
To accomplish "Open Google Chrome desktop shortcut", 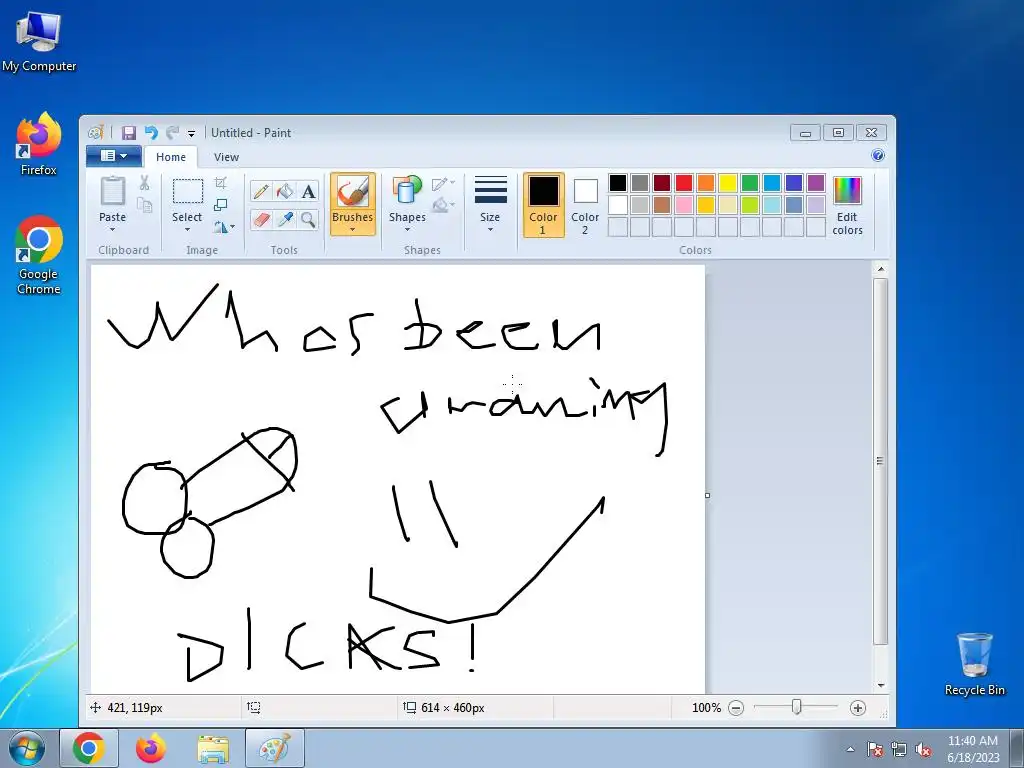I will (x=39, y=255).
